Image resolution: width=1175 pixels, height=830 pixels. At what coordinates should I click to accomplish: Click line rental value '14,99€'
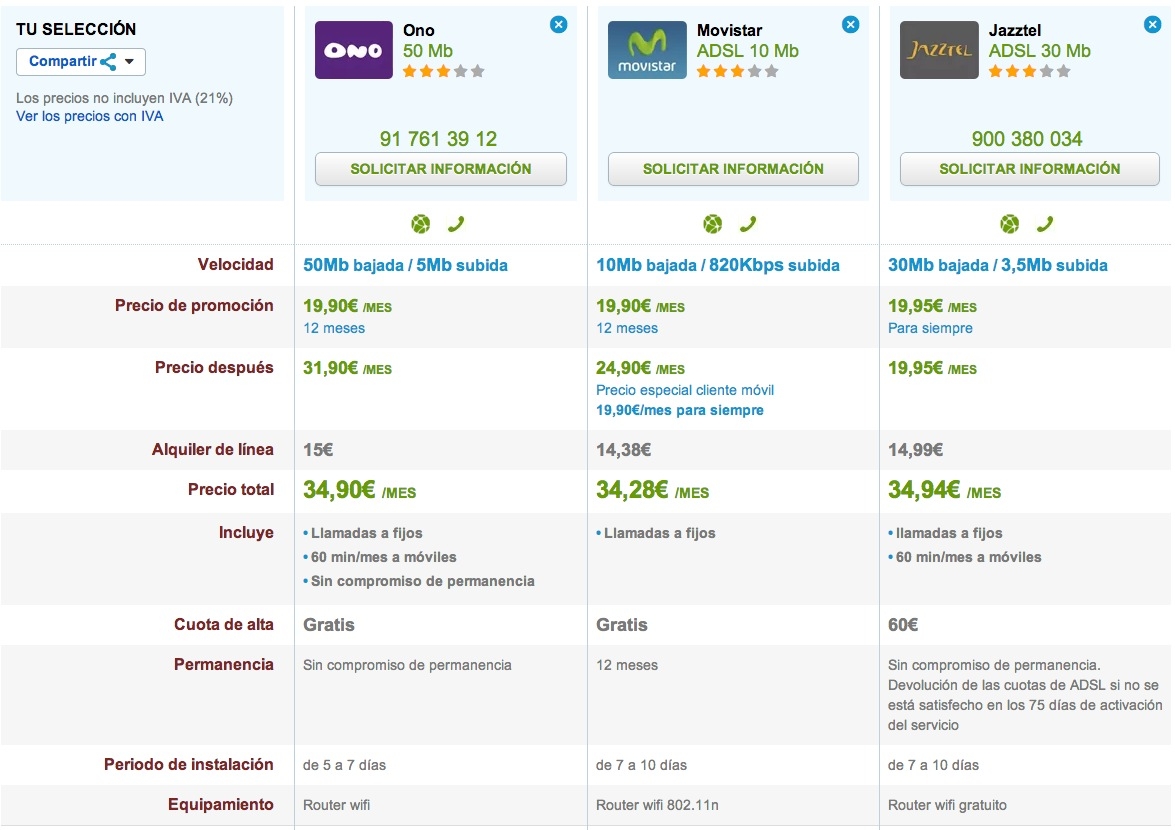click(x=916, y=450)
